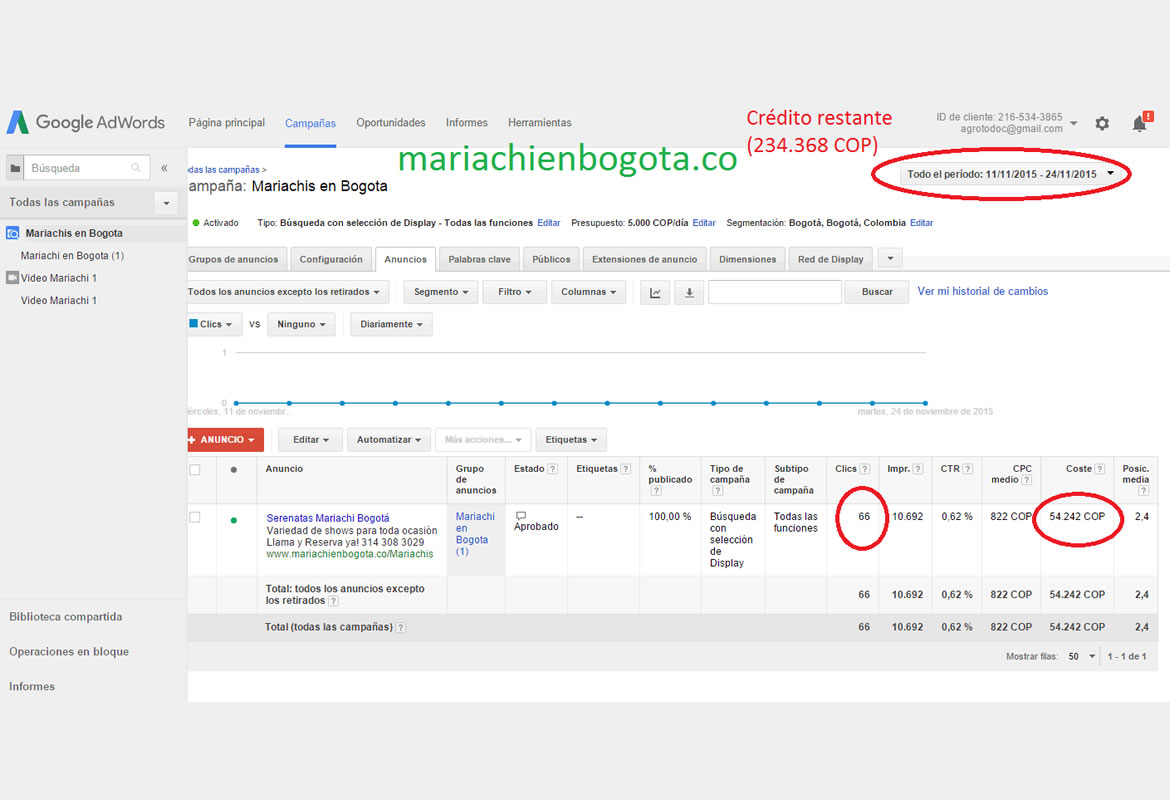Viewport: 1170px width, 800px height.
Task: Click the Aprobado status speech bubble icon
Action: (x=521, y=516)
